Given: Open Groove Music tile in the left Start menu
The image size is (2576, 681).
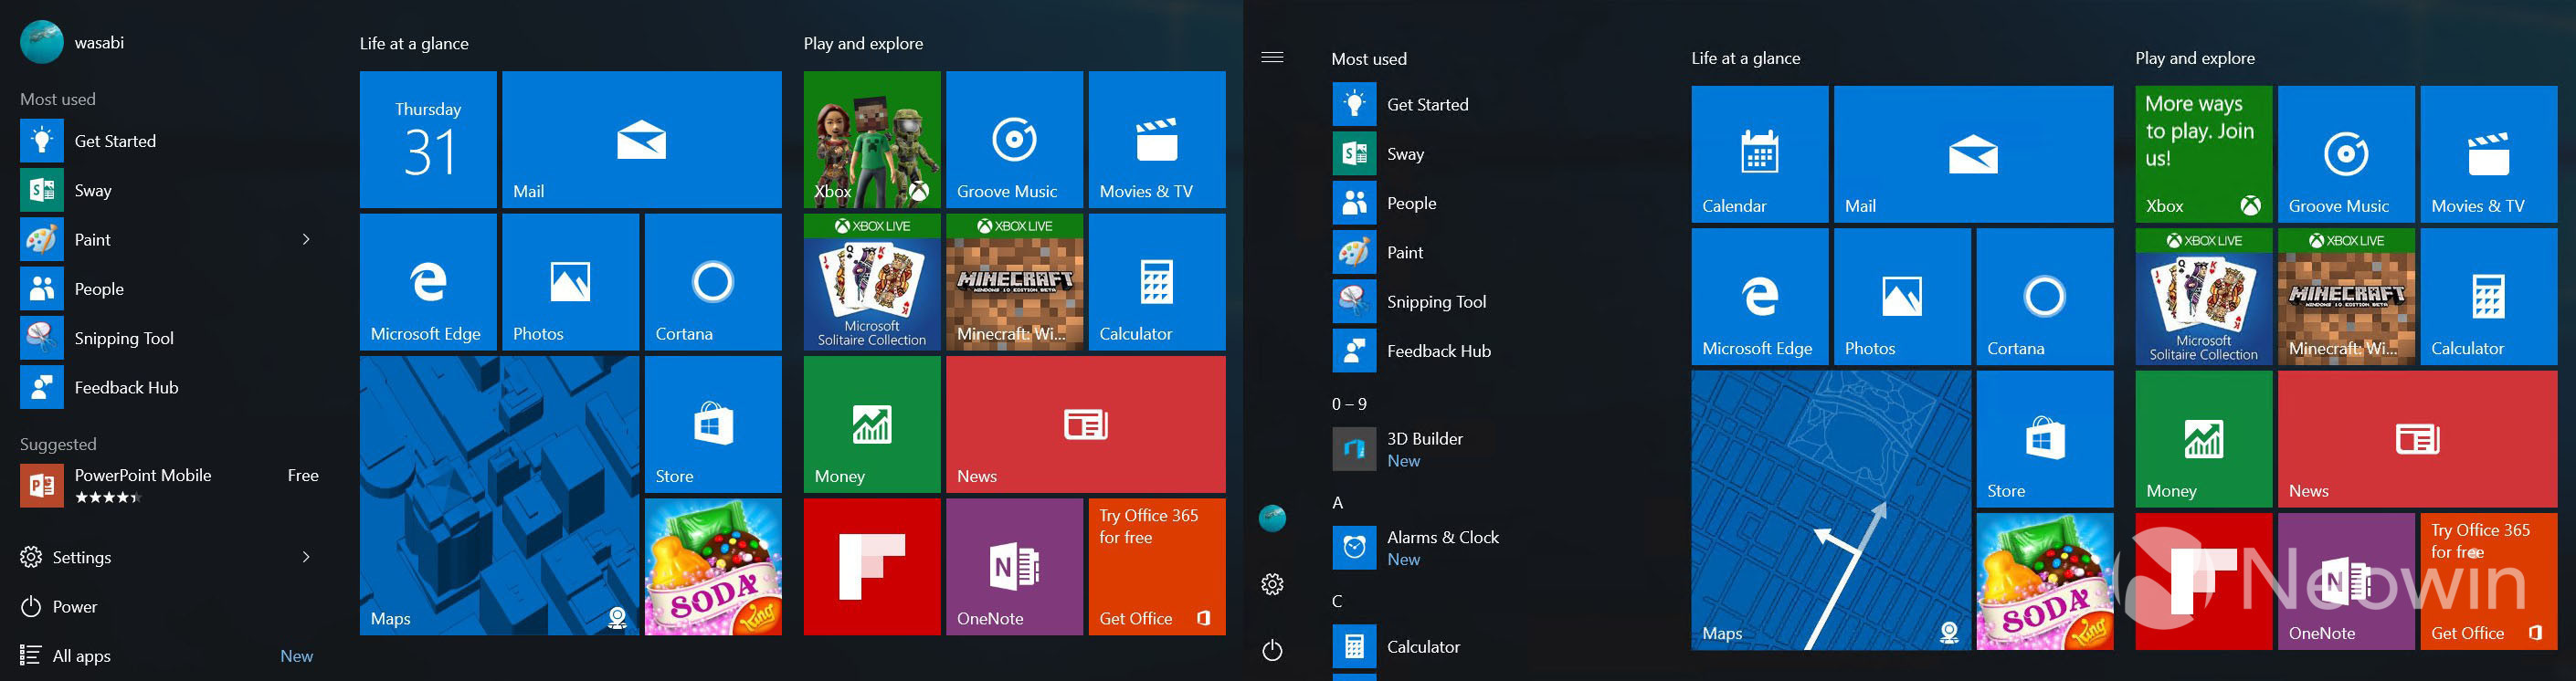Looking at the screenshot, I should coord(1015,139).
